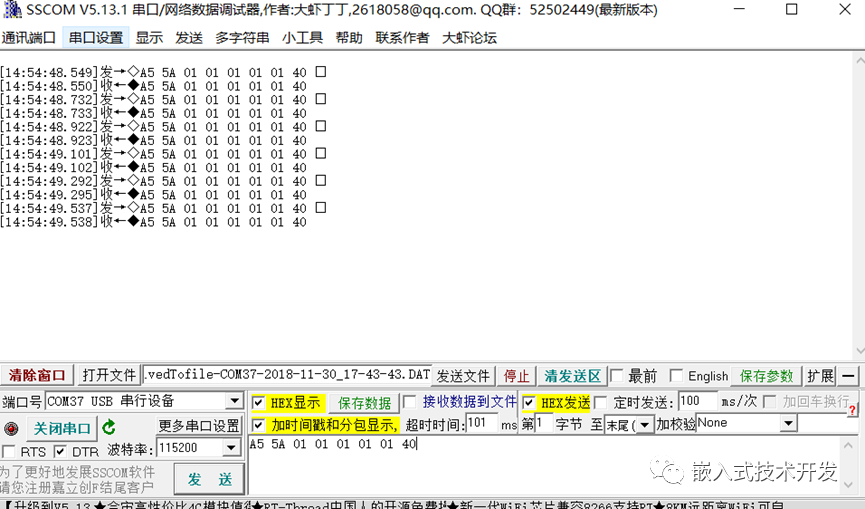The image size is (865, 509).
Task: Toggle the RTS checkbox
Action: point(8,452)
